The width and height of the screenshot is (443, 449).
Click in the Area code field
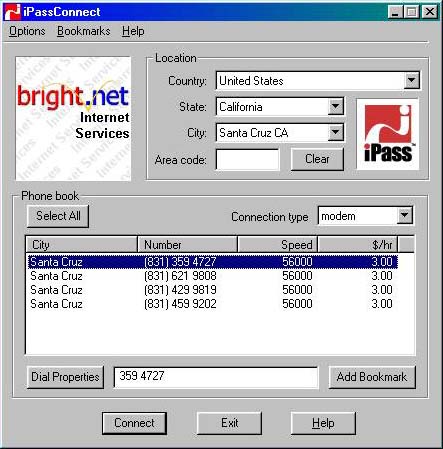(247, 159)
